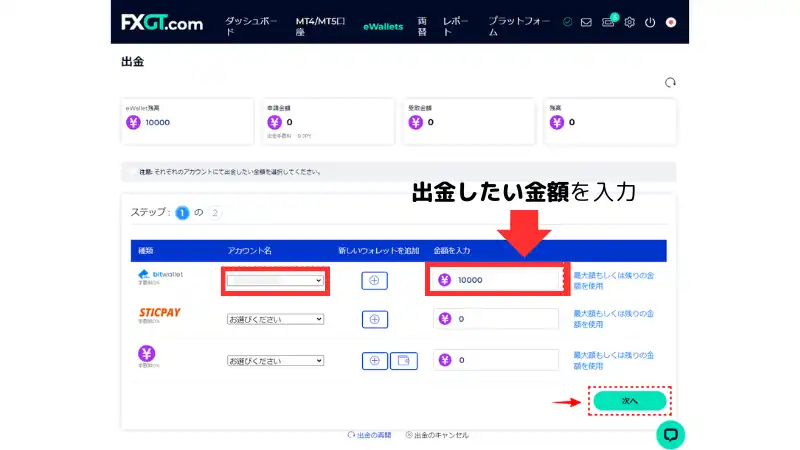Add new wallet for bitwallet row
The image size is (800, 450).
point(374,281)
